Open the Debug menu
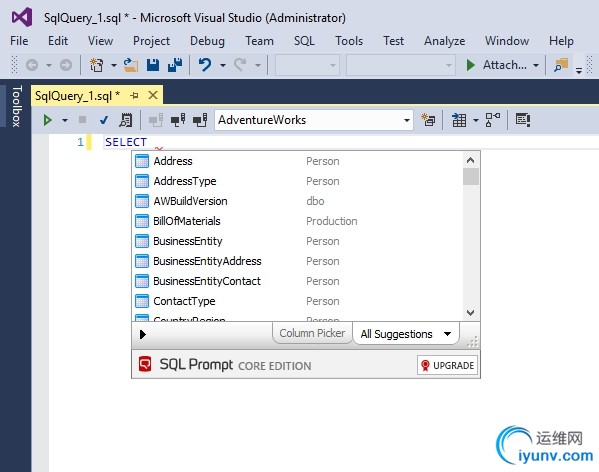The image size is (599, 472). tap(207, 40)
